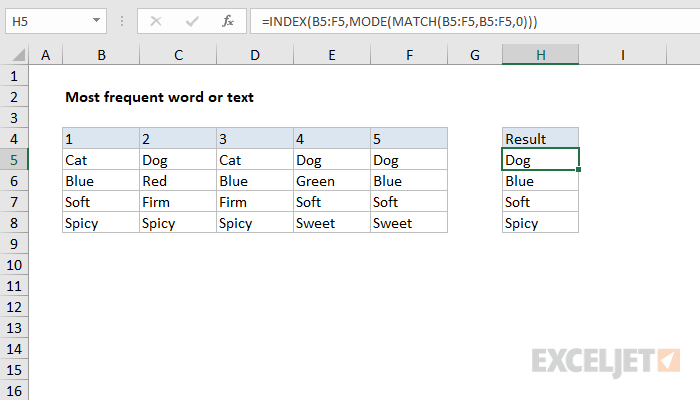Select row 6 header

point(14,181)
